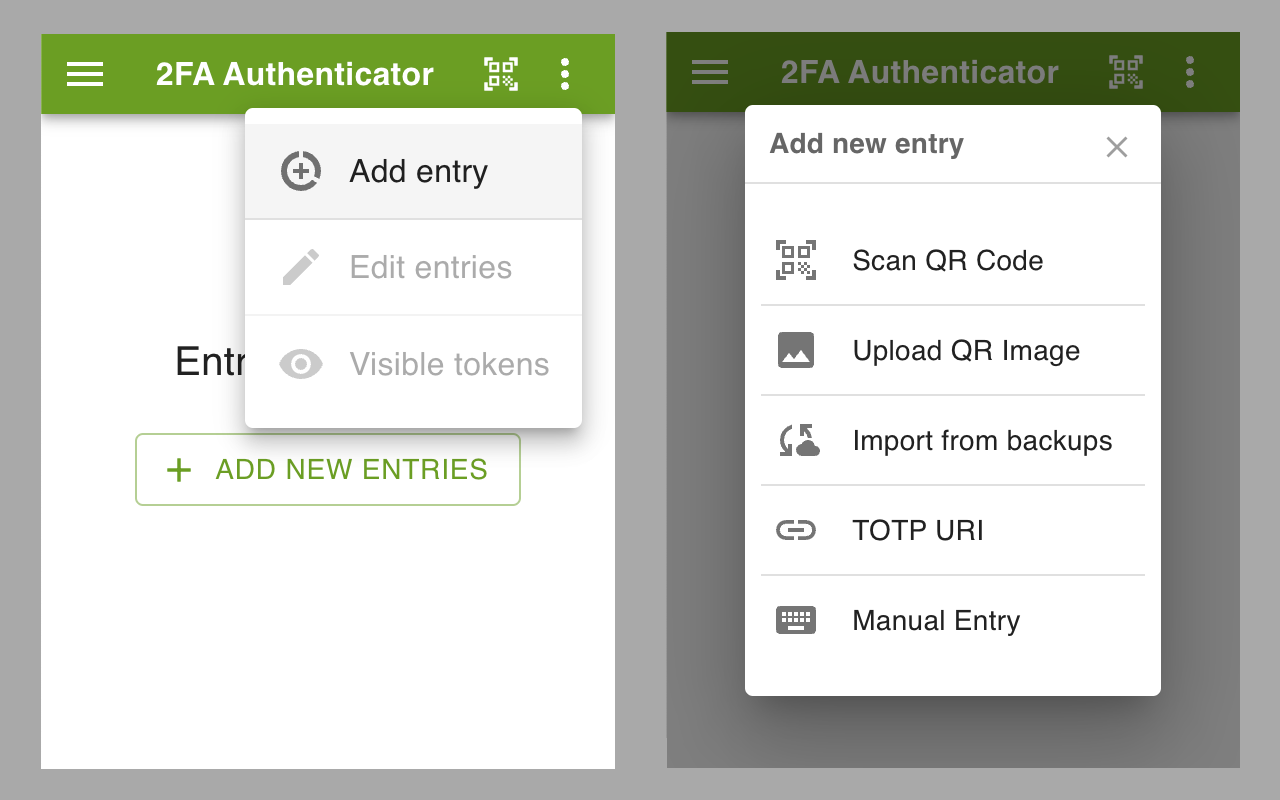Click the Import from backups cloud icon
This screenshot has width=1280, height=800.
798,441
